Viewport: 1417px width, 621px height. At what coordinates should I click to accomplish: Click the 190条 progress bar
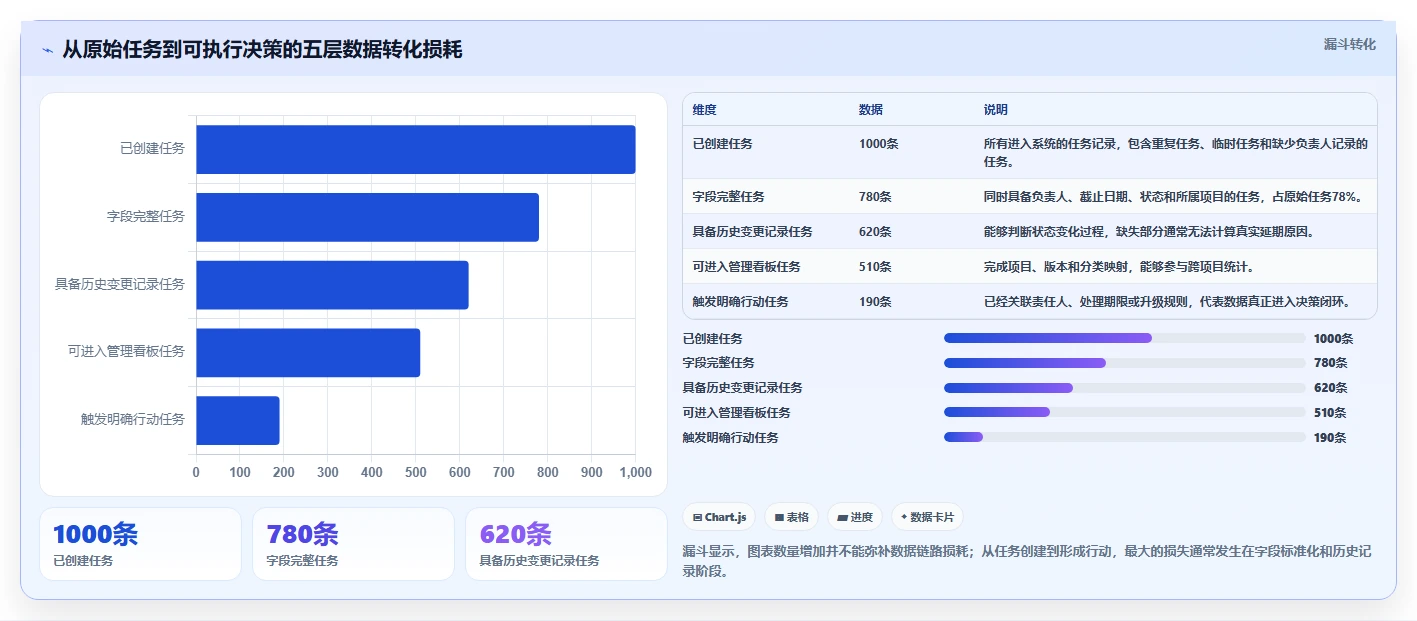pos(1125,437)
